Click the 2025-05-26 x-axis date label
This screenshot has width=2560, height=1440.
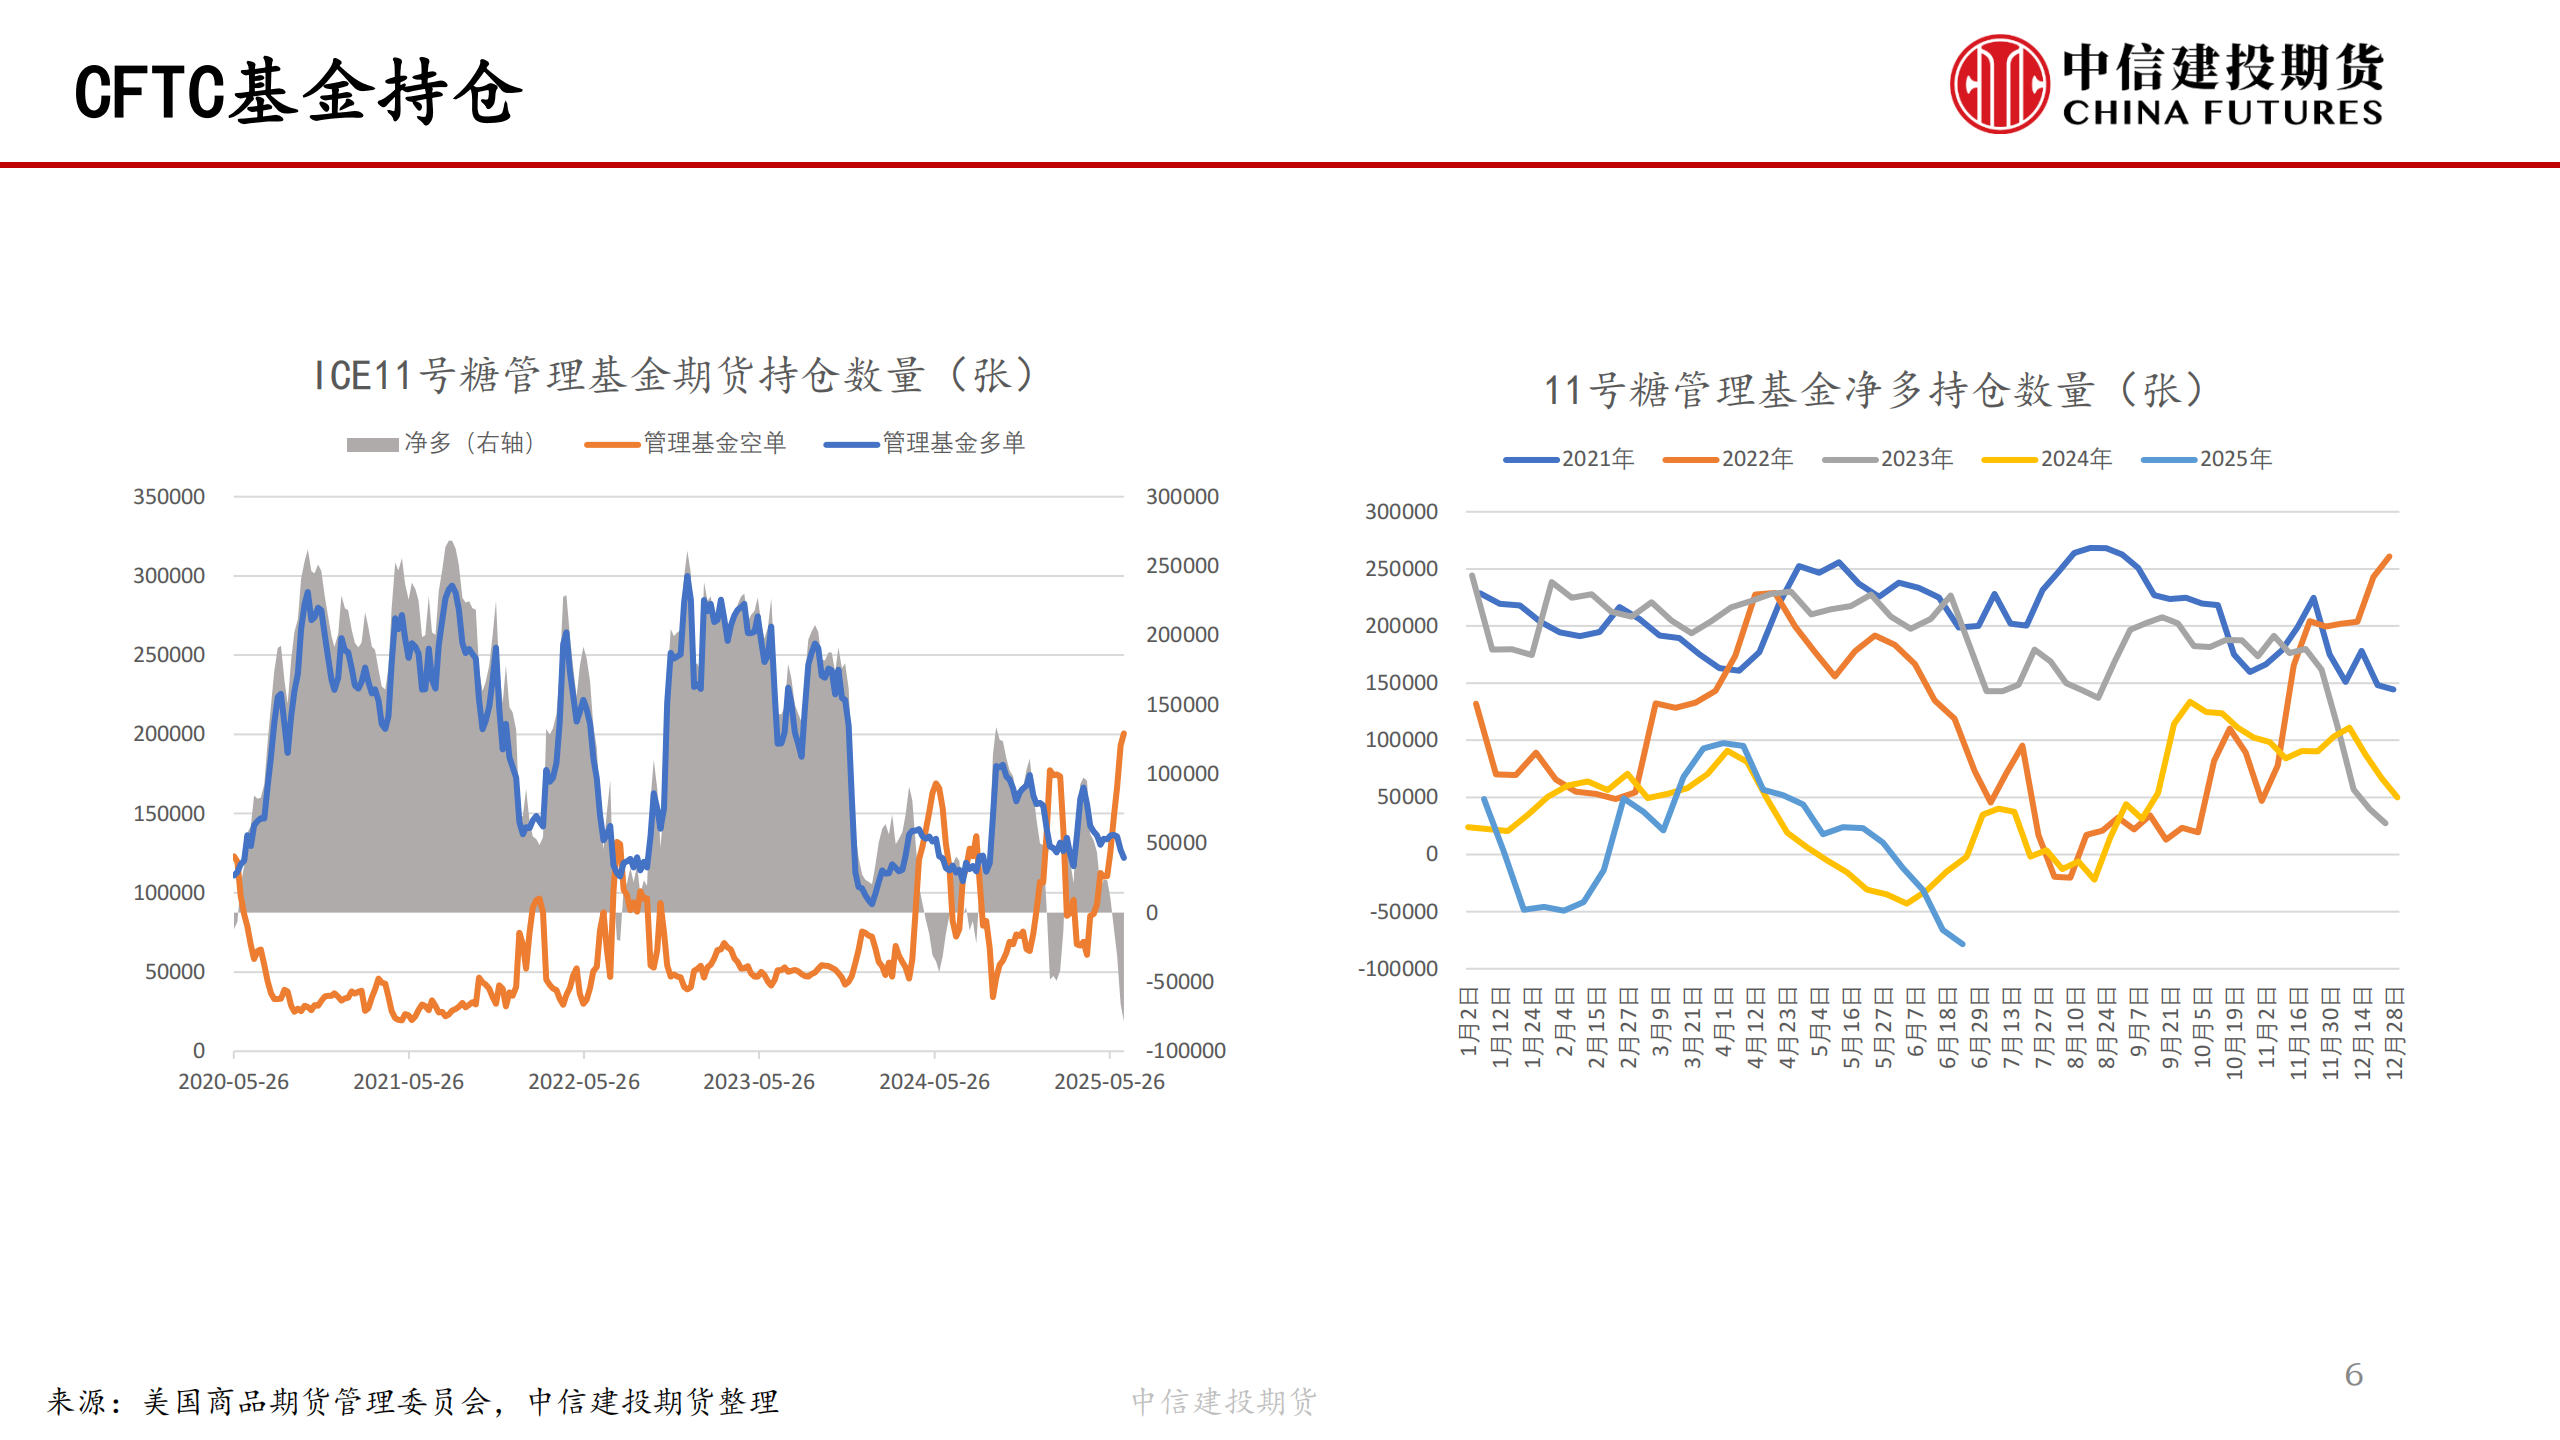pos(1109,1082)
